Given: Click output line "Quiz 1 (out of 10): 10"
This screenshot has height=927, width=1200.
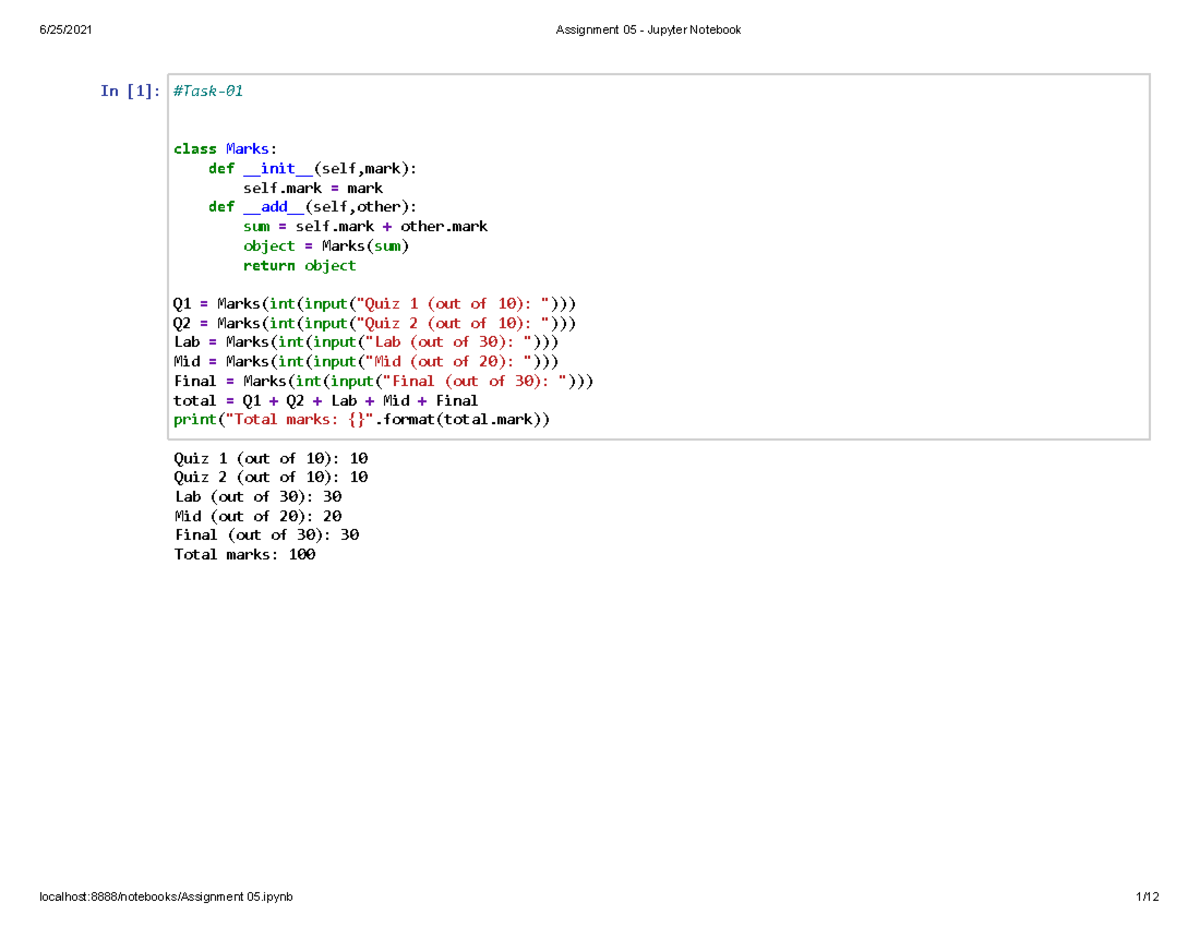Looking at the screenshot, I should click(x=271, y=458).
